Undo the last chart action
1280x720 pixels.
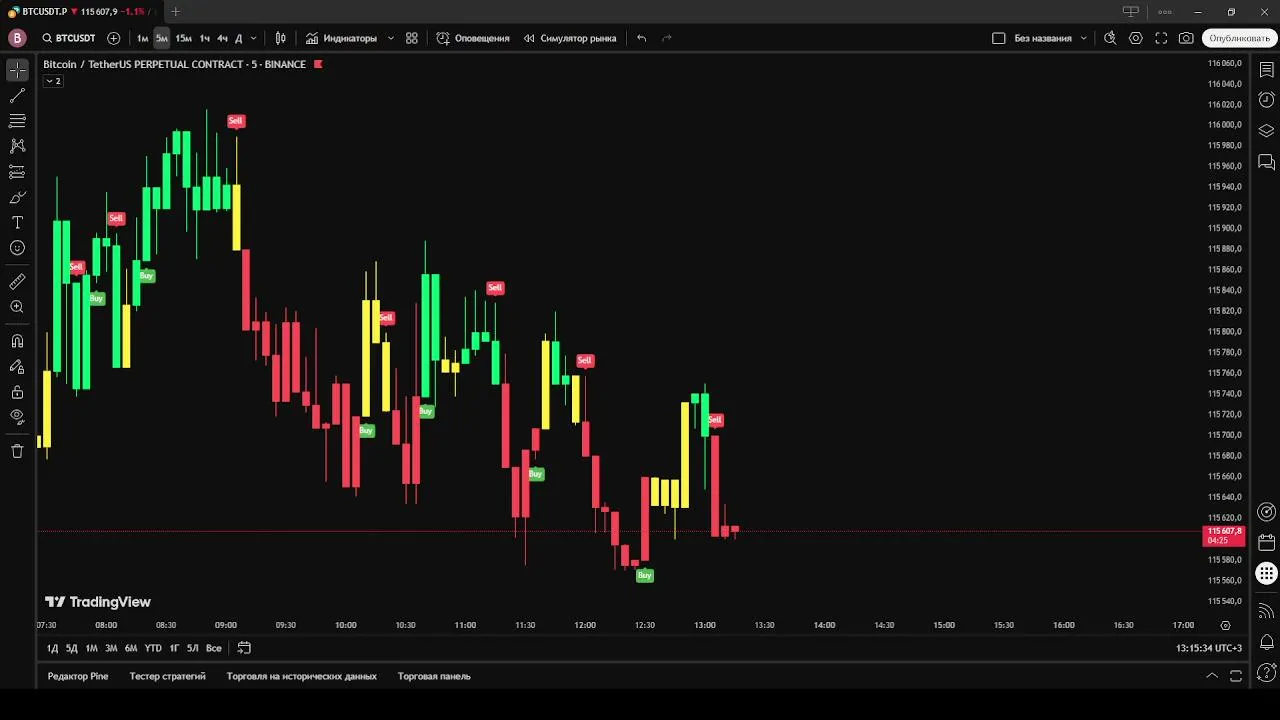[642, 38]
